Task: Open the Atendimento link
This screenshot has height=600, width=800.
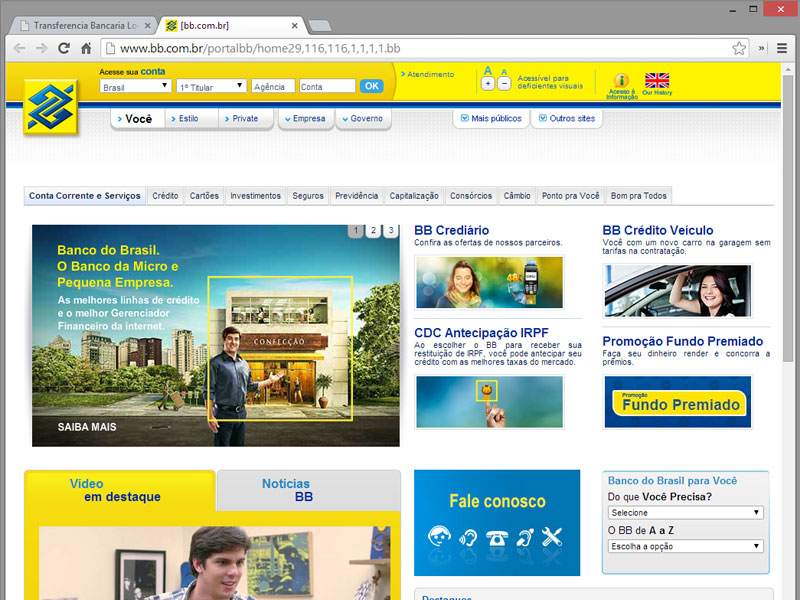Action: pyautogui.click(x=428, y=74)
